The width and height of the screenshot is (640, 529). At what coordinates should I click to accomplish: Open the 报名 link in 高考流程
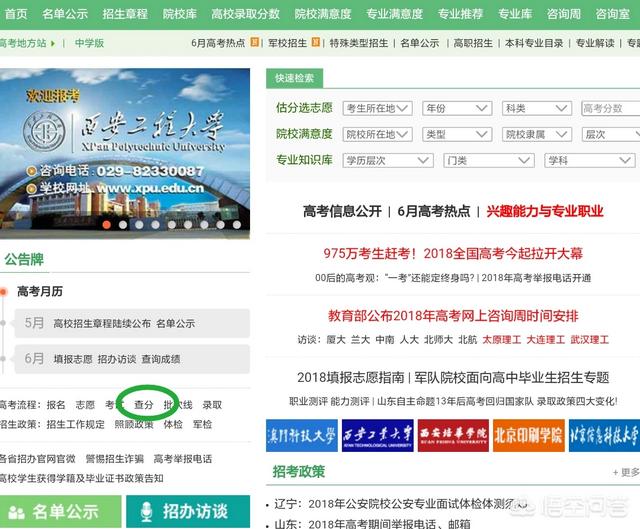(56, 405)
